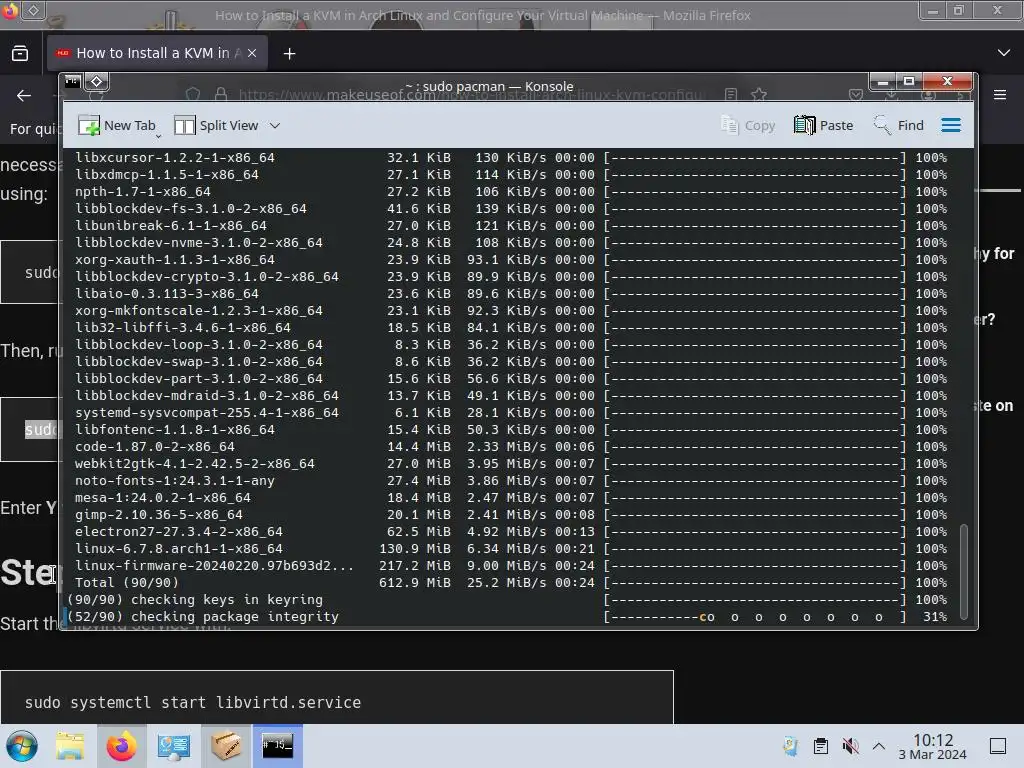
Task: Open the package manager taskbar icon
Action: click(225, 746)
